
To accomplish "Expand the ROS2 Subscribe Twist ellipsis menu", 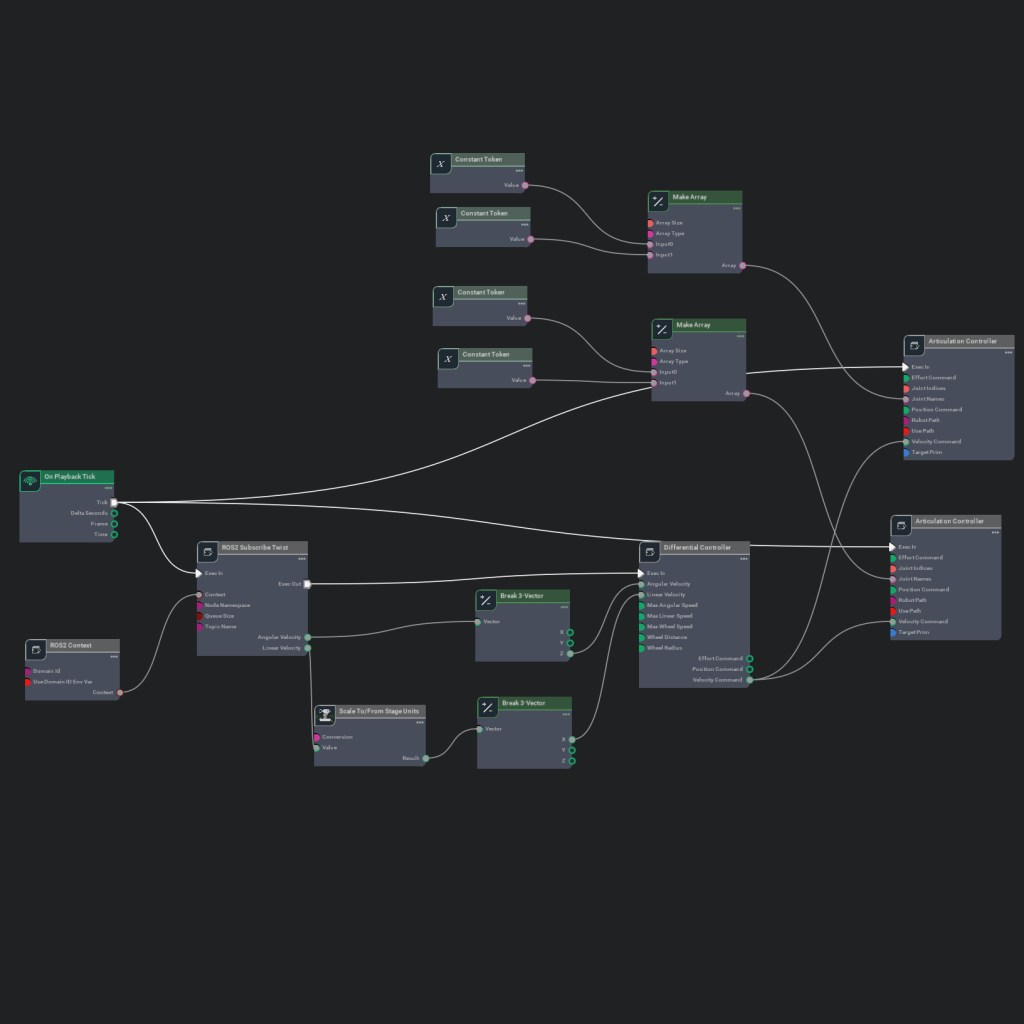I will [x=302, y=558].
